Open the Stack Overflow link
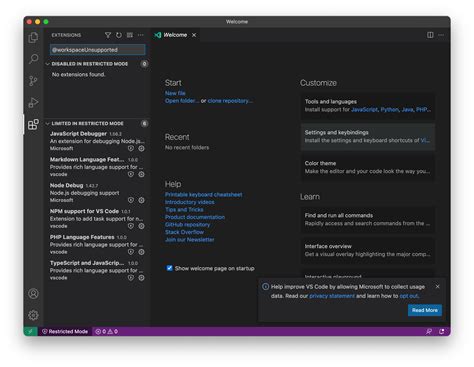474x367 pixels. [x=184, y=232]
